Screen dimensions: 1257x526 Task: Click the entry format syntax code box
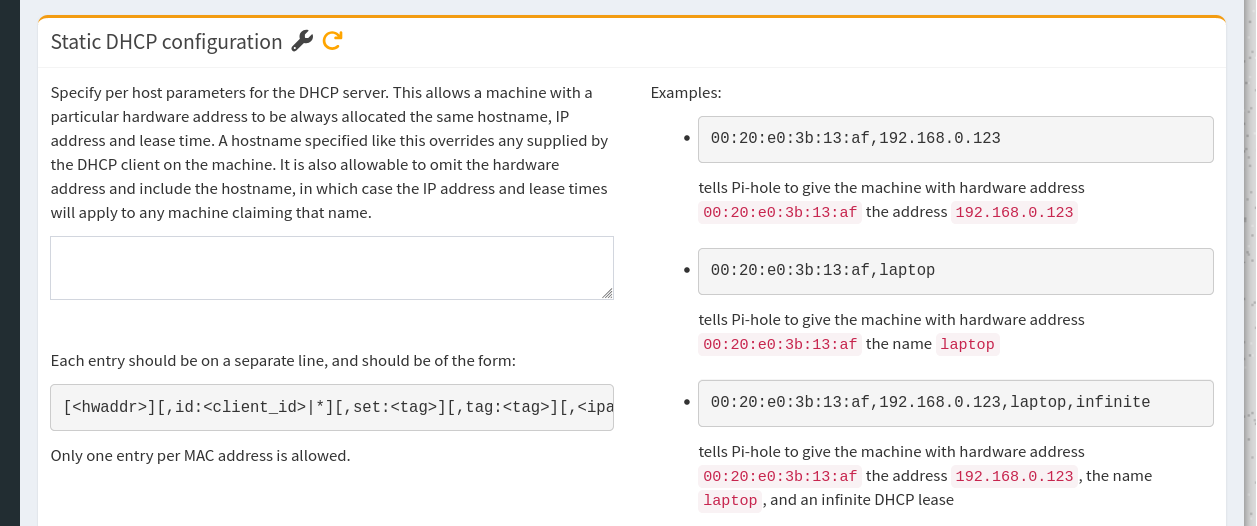(331, 407)
